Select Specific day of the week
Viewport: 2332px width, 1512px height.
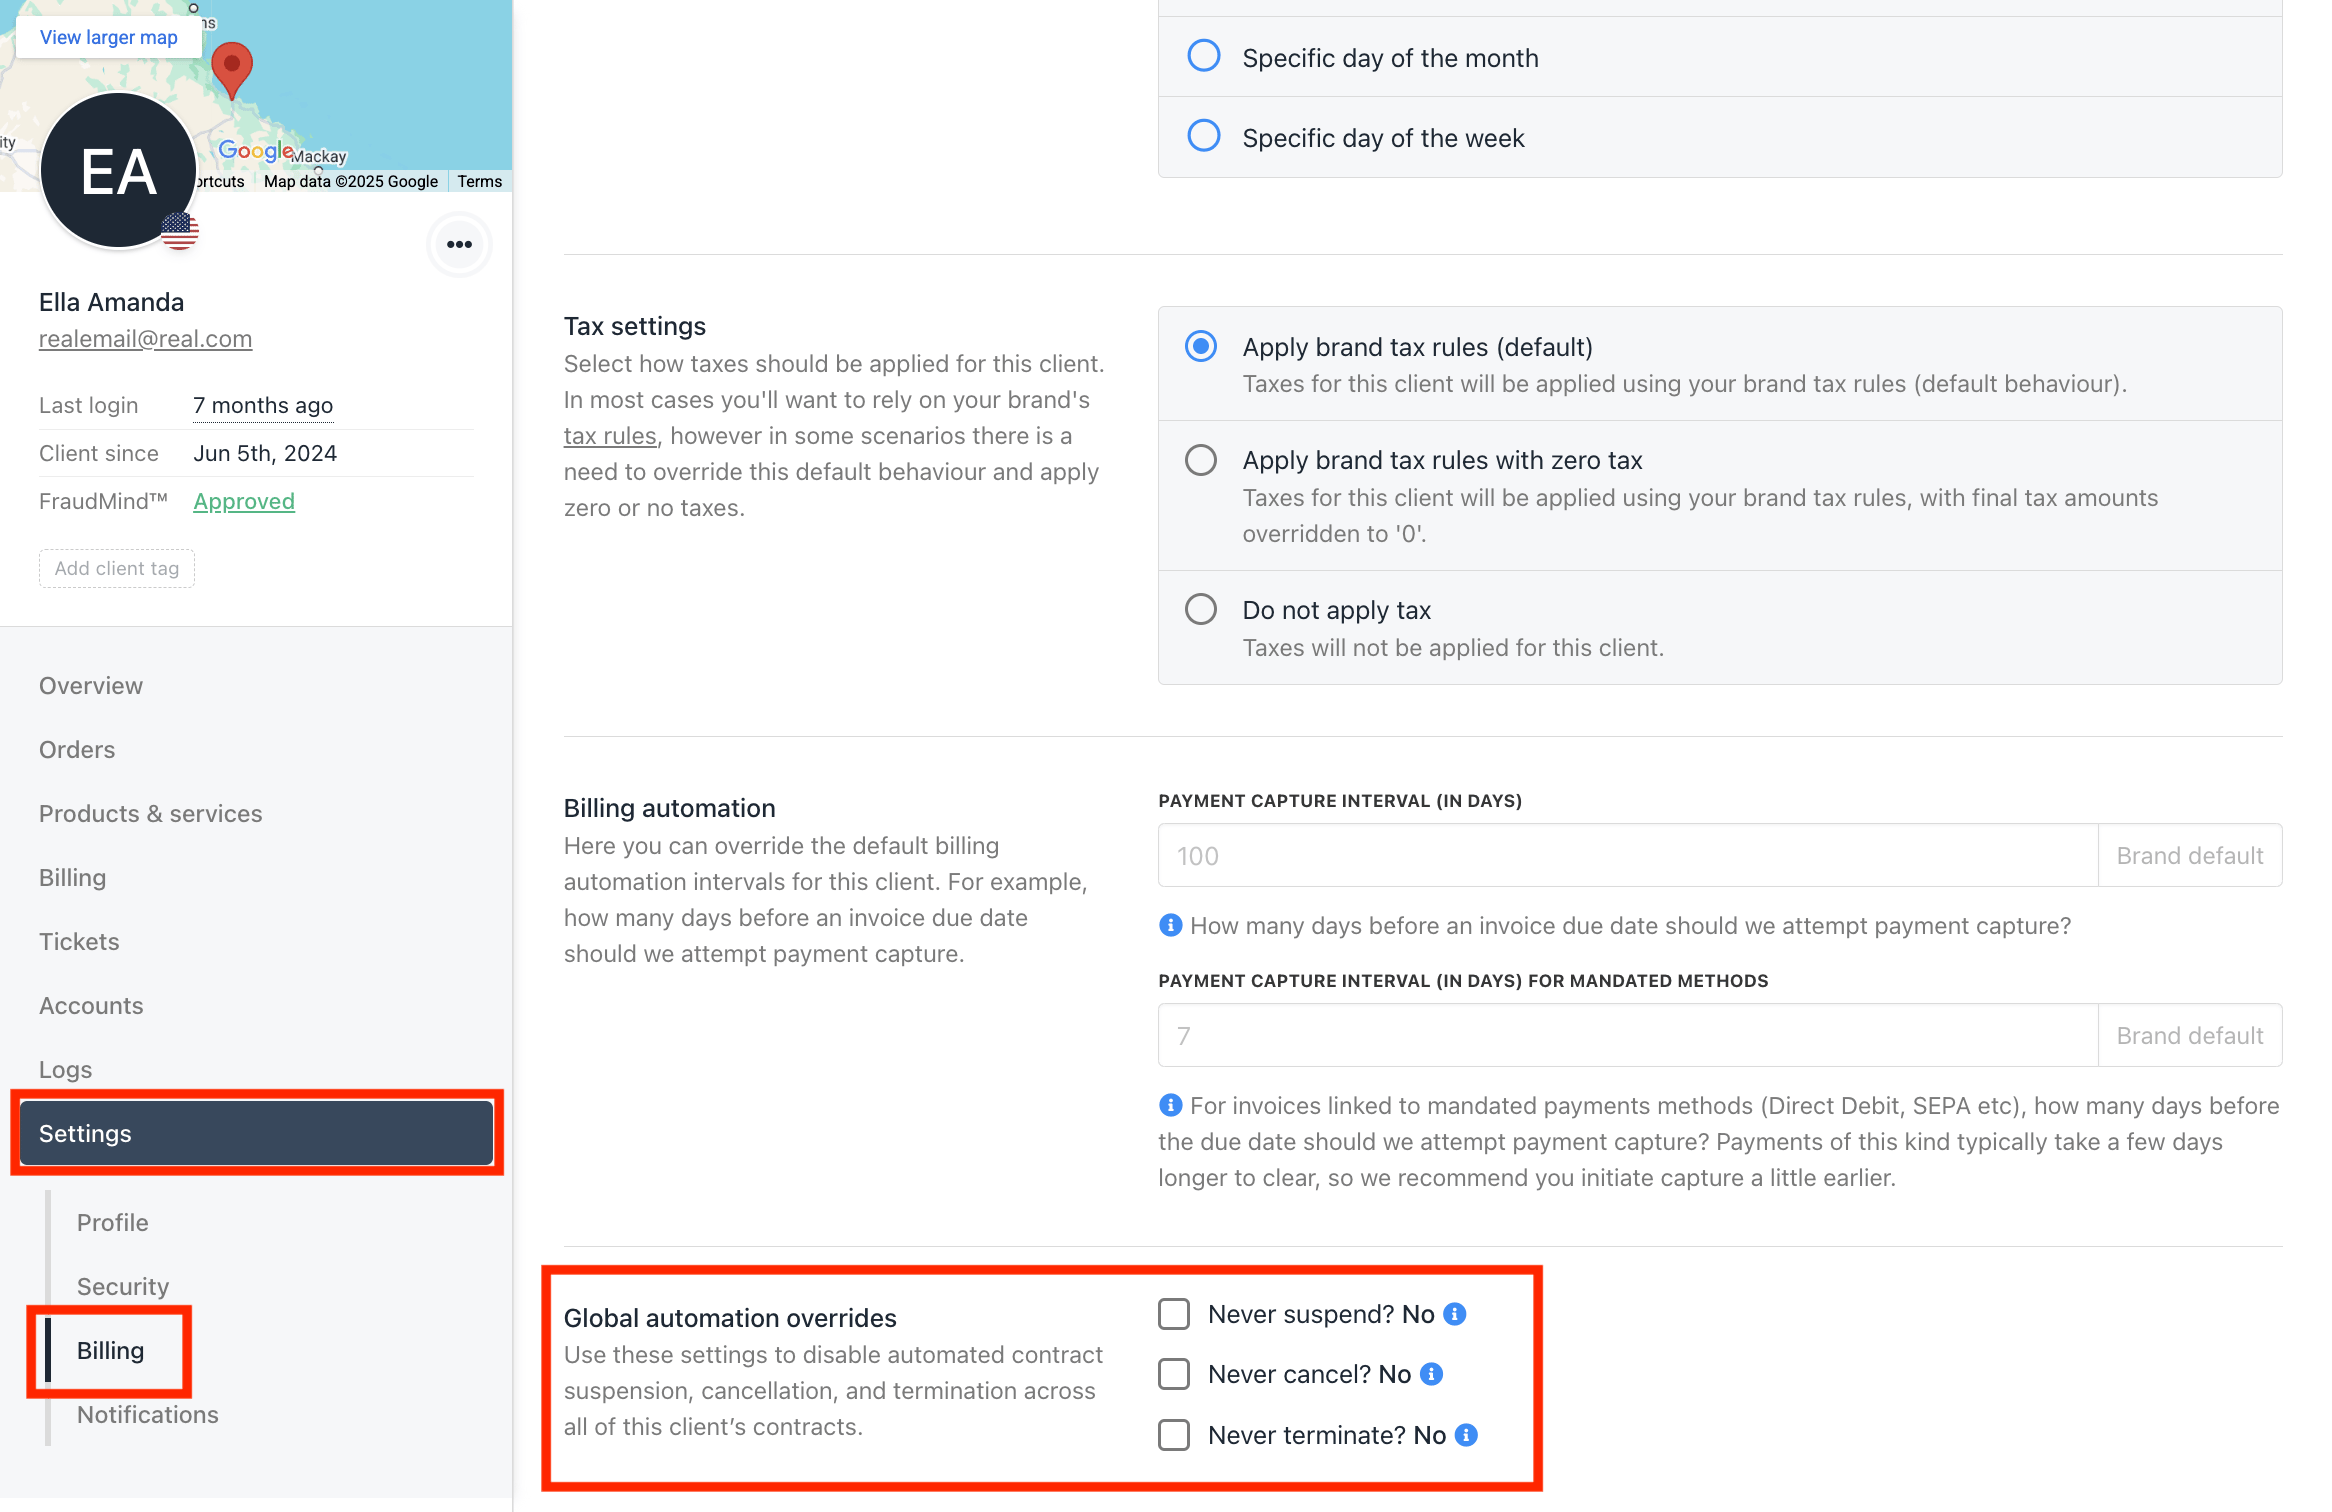1204,136
